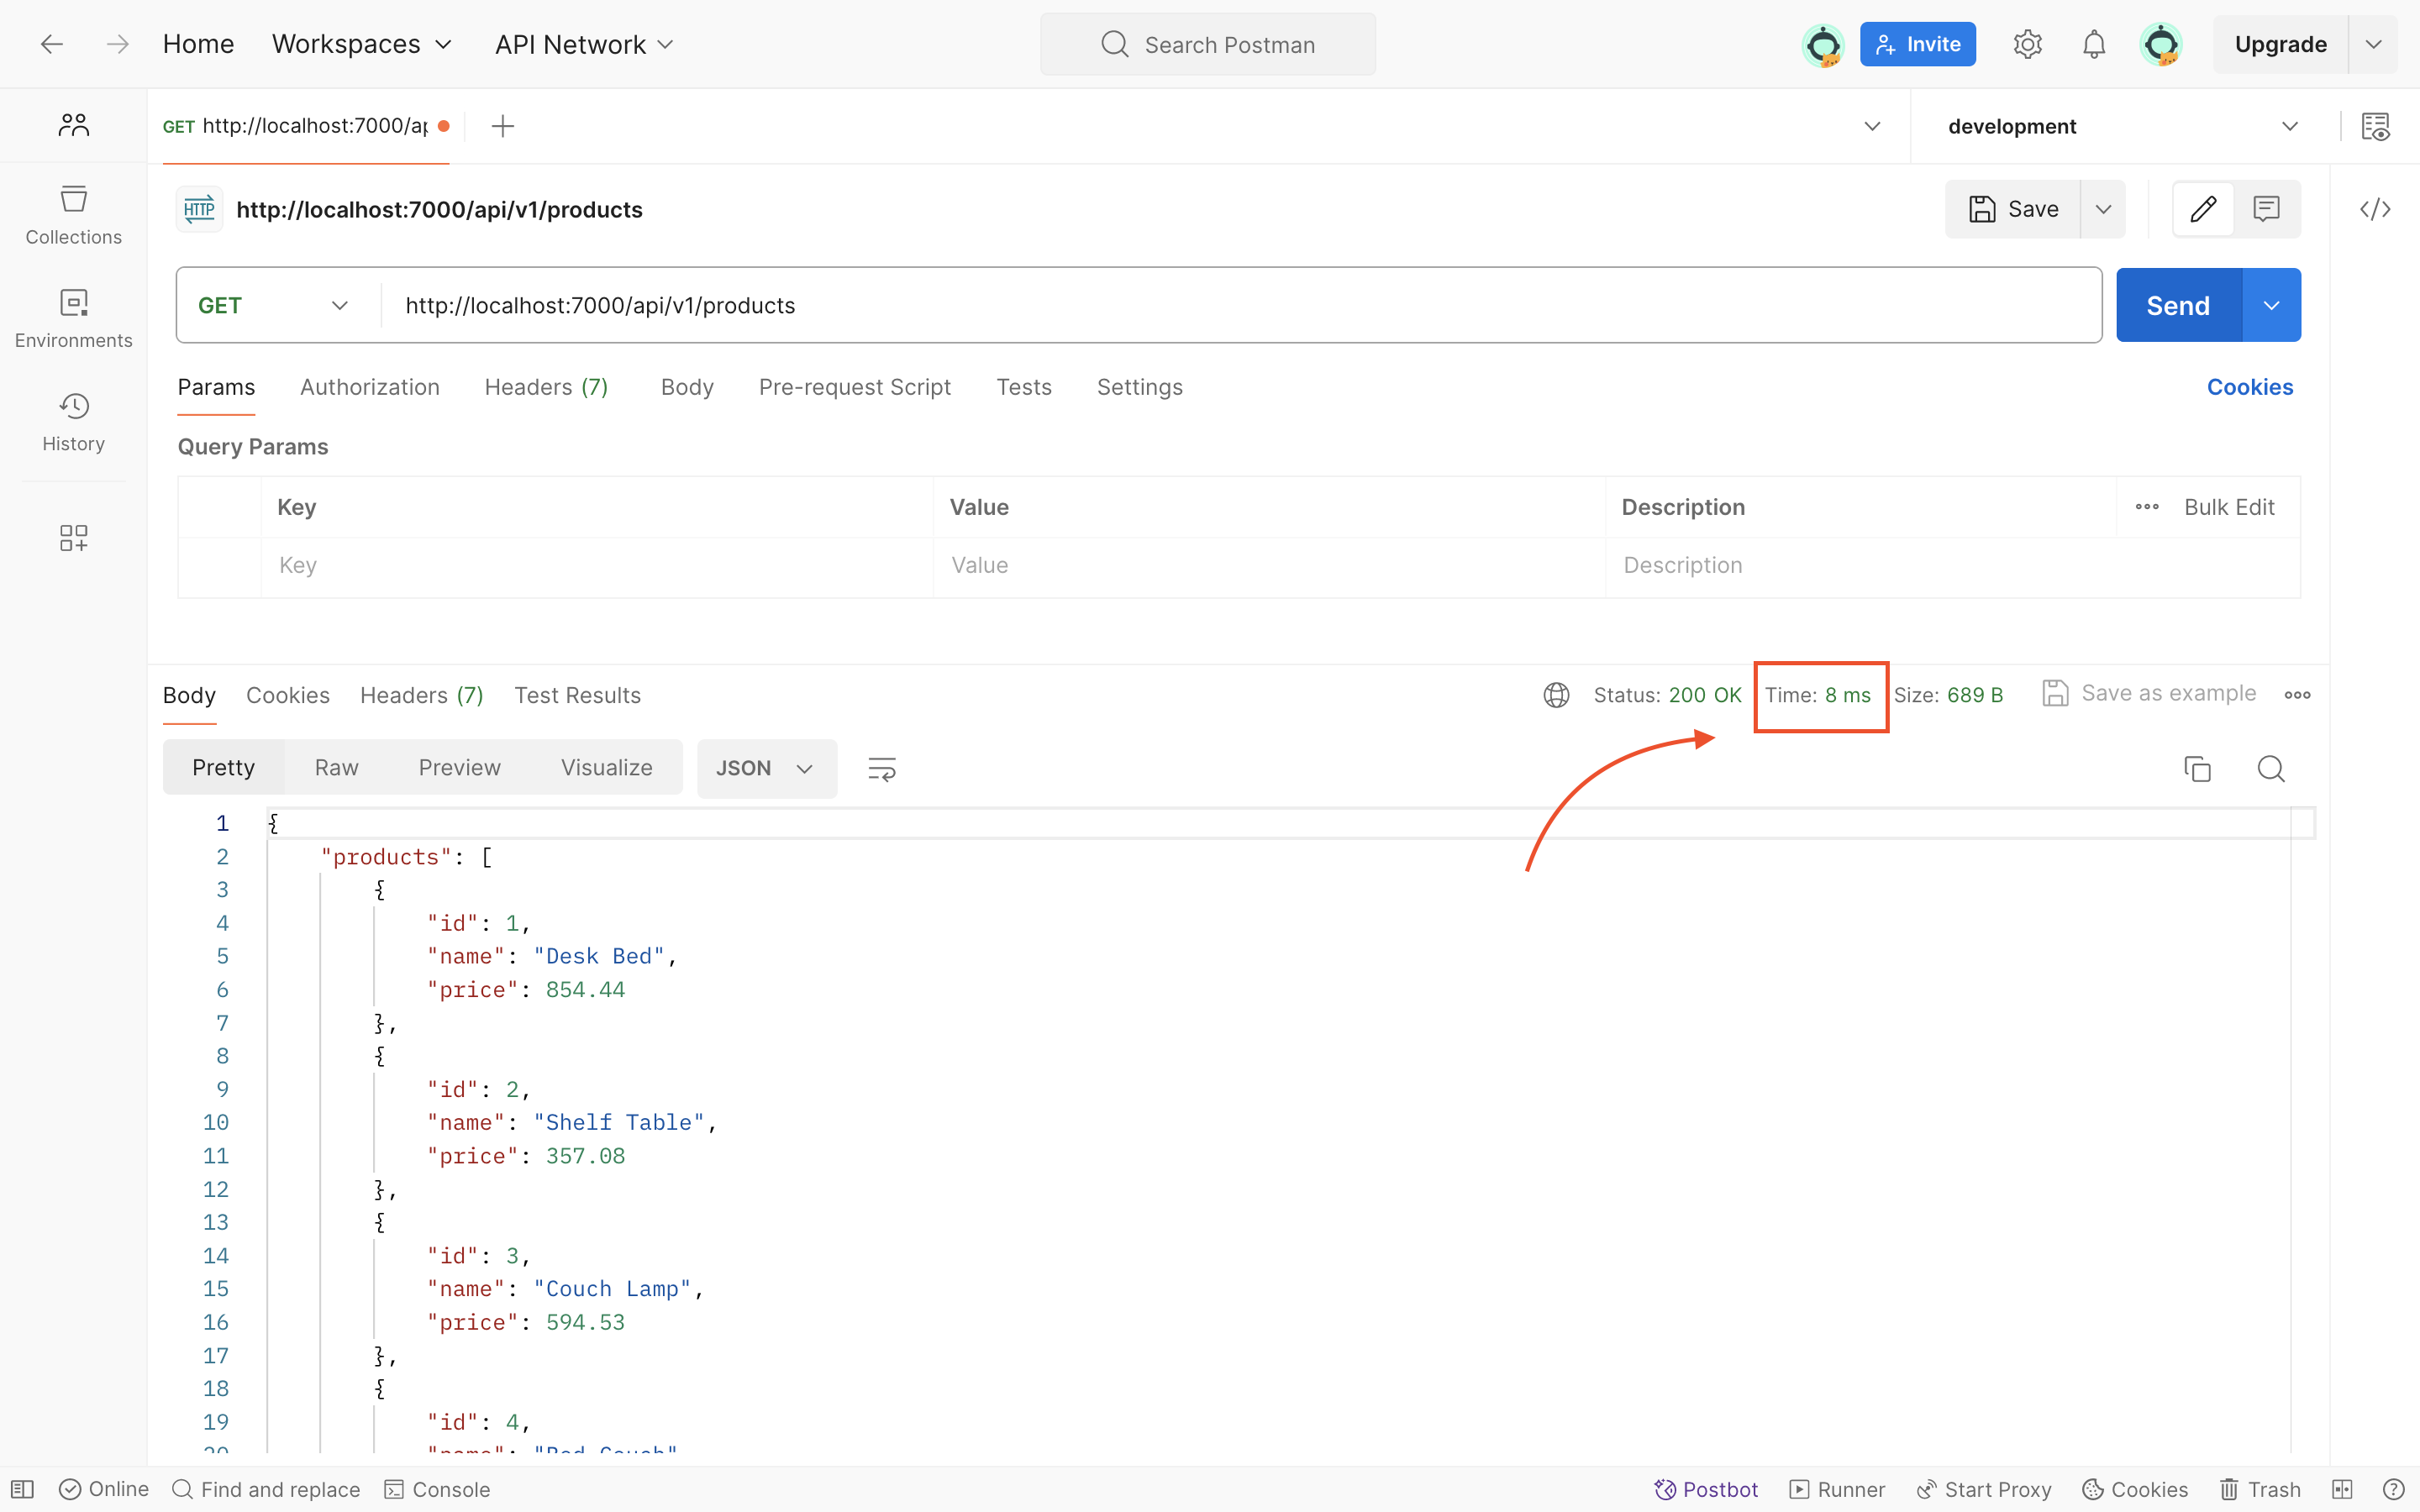Open the History sidebar panel
The image size is (2420, 1512).
pos(73,422)
